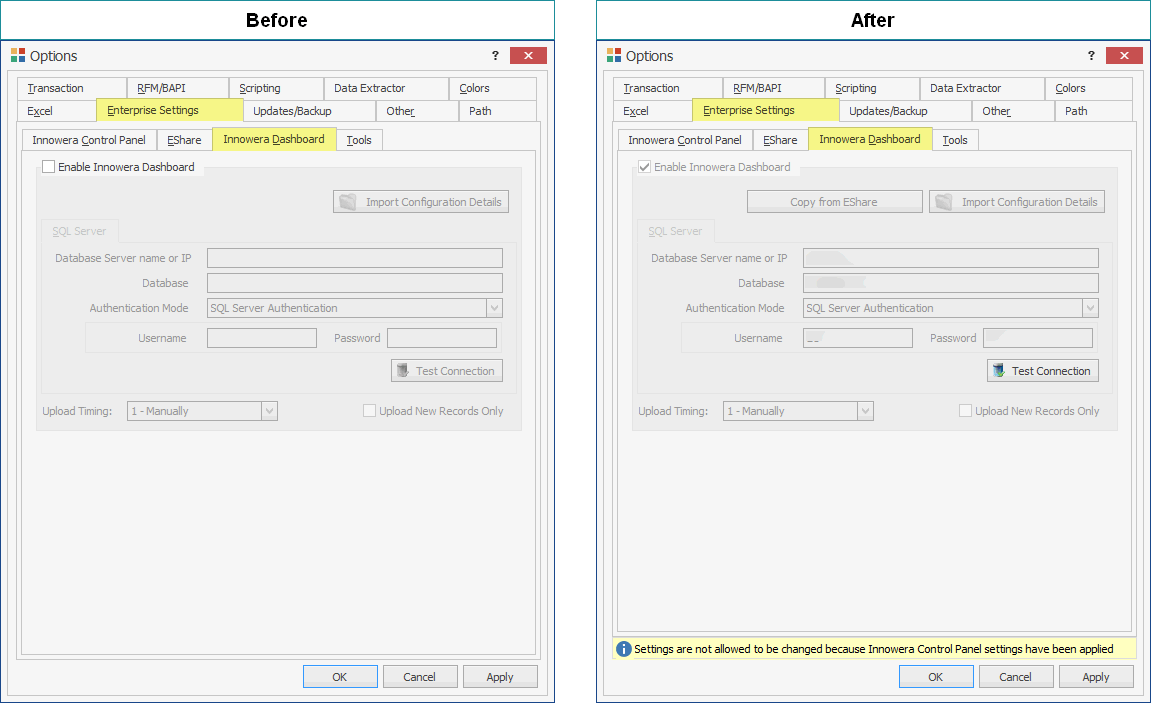This screenshot has height=703, width=1152.
Task: Click the Test Connection icon in Before dialog
Action: tap(401, 370)
